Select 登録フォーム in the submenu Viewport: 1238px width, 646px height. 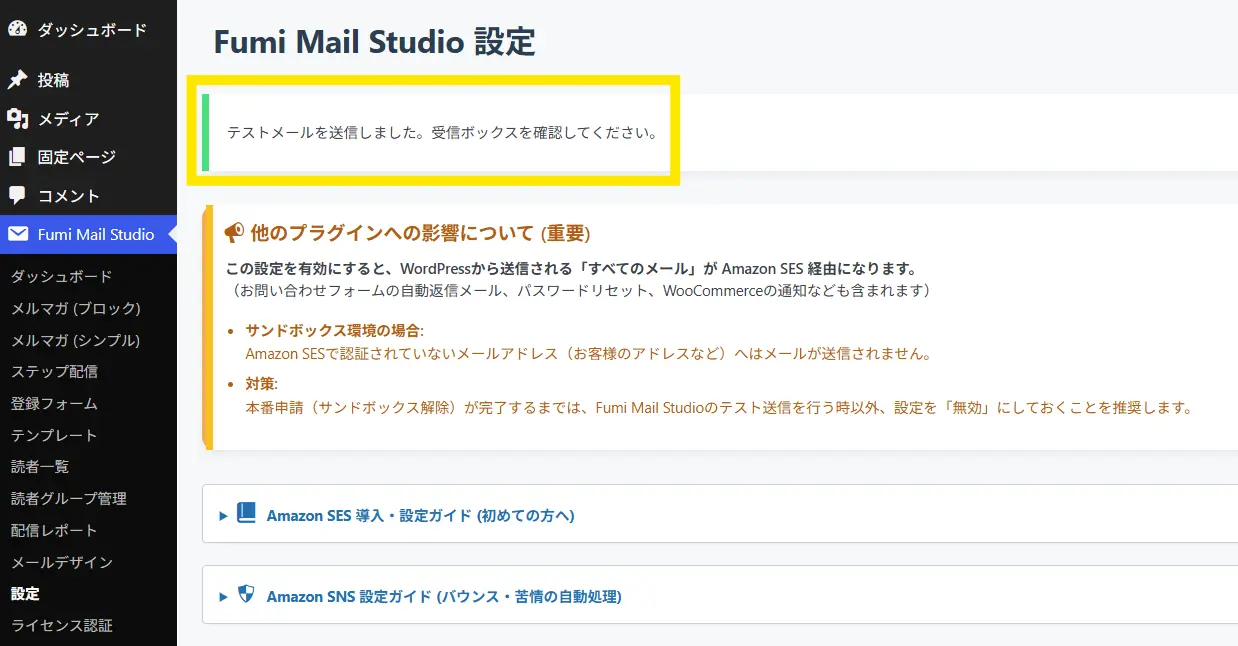coord(54,404)
